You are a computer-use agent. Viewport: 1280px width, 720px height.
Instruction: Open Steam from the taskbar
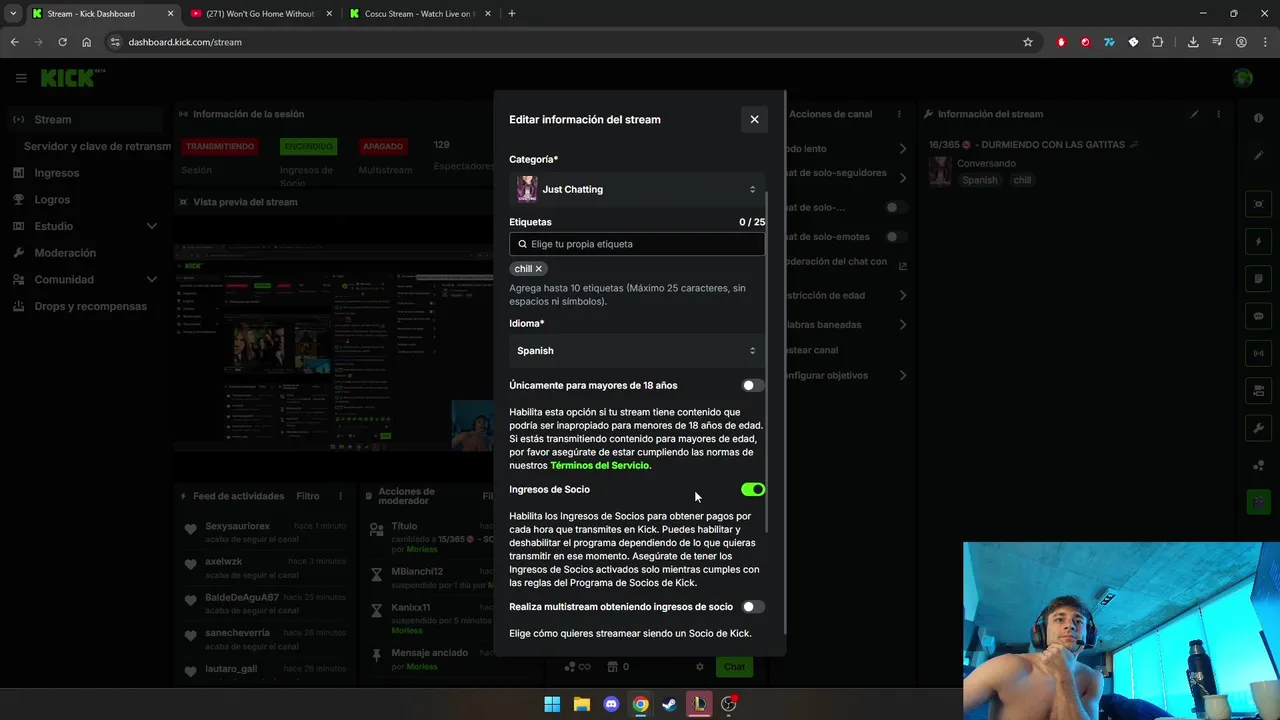coord(670,704)
